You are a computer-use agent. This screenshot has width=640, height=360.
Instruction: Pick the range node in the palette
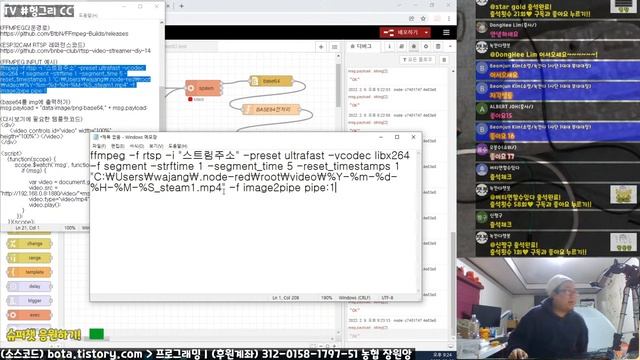(x=29, y=258)
